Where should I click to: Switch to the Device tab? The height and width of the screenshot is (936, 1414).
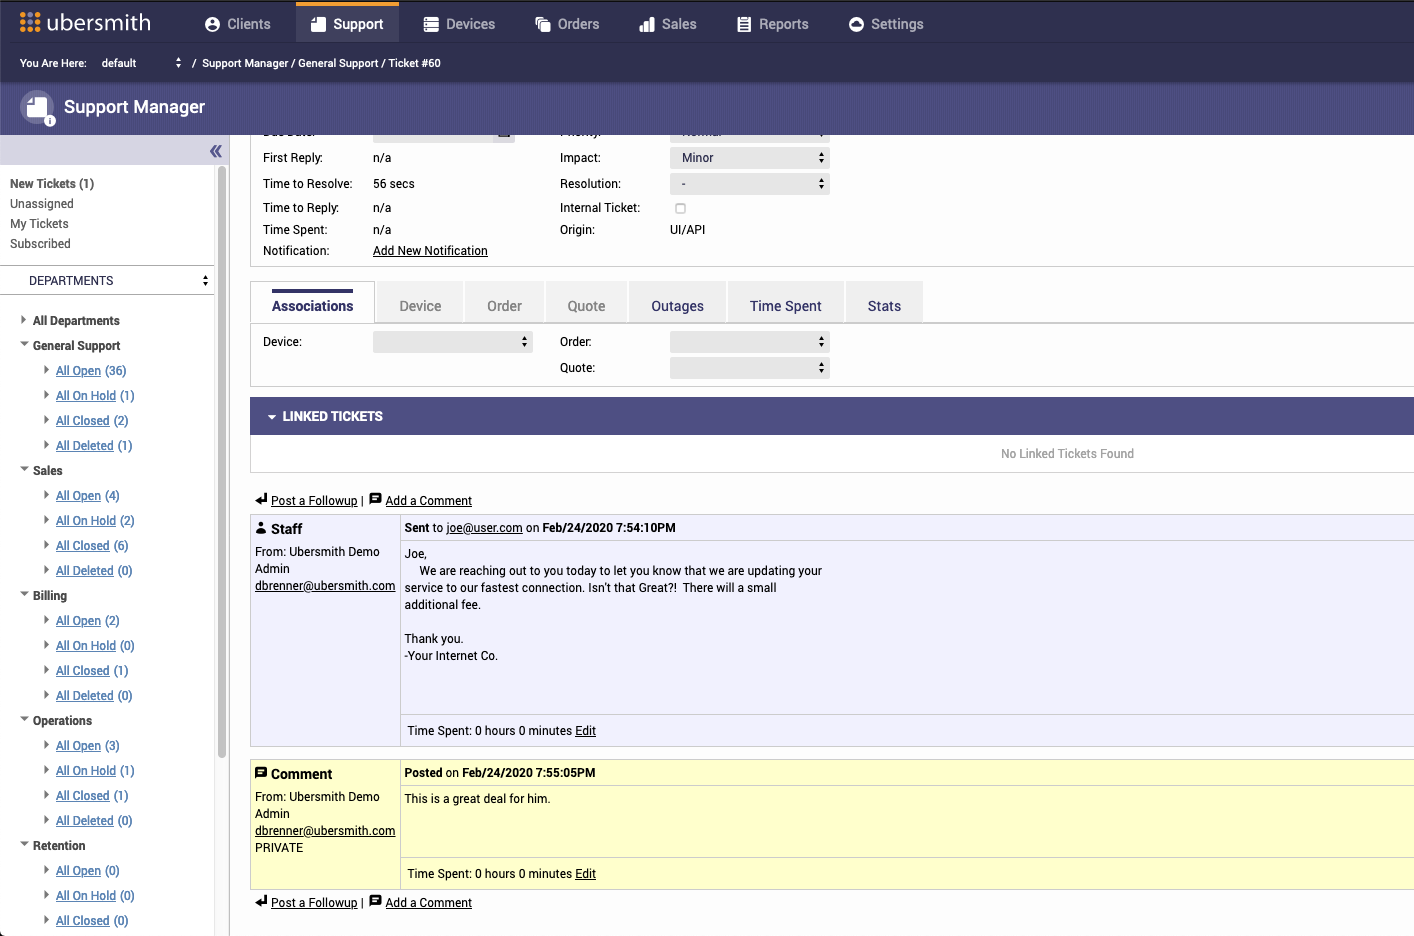click(420, 303)
